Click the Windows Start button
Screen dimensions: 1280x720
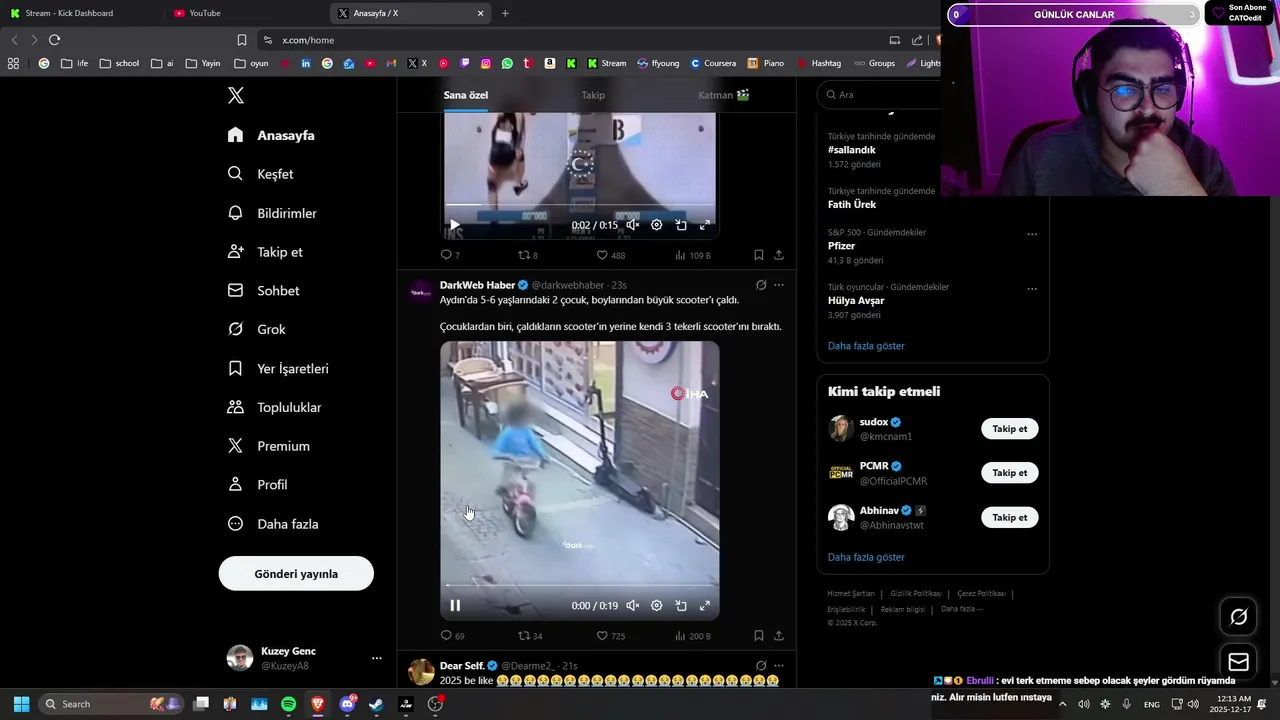pyautogui.click(x=21, y=704)
